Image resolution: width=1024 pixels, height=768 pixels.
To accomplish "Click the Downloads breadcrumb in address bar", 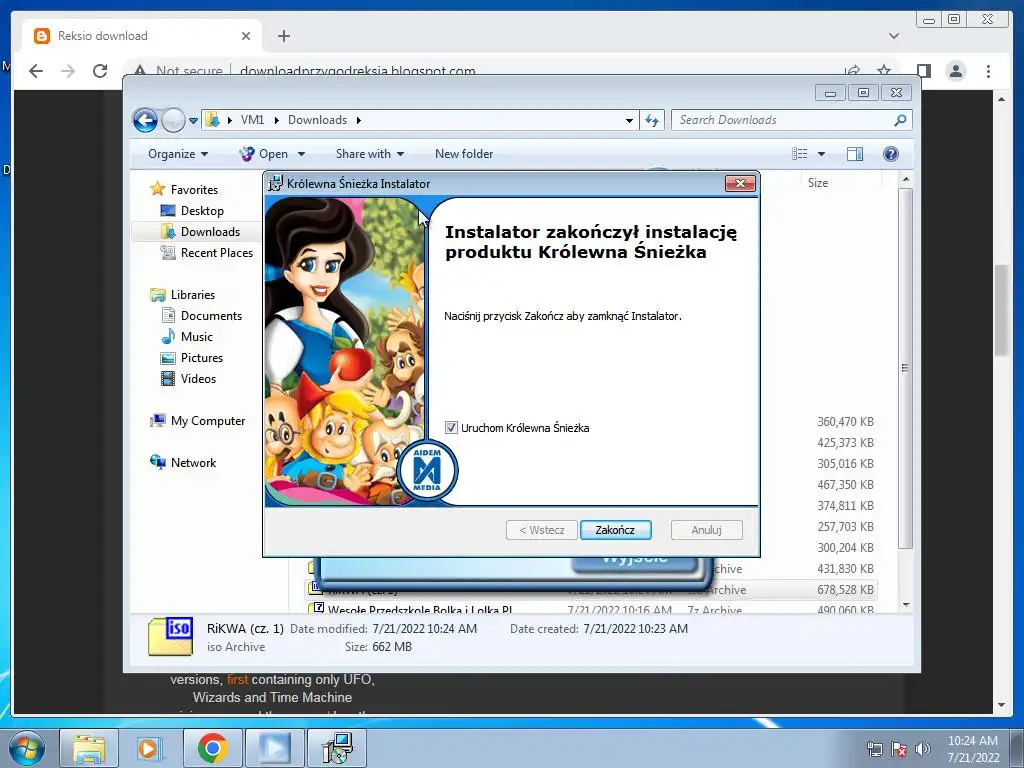I will click(x=317, y=120).
